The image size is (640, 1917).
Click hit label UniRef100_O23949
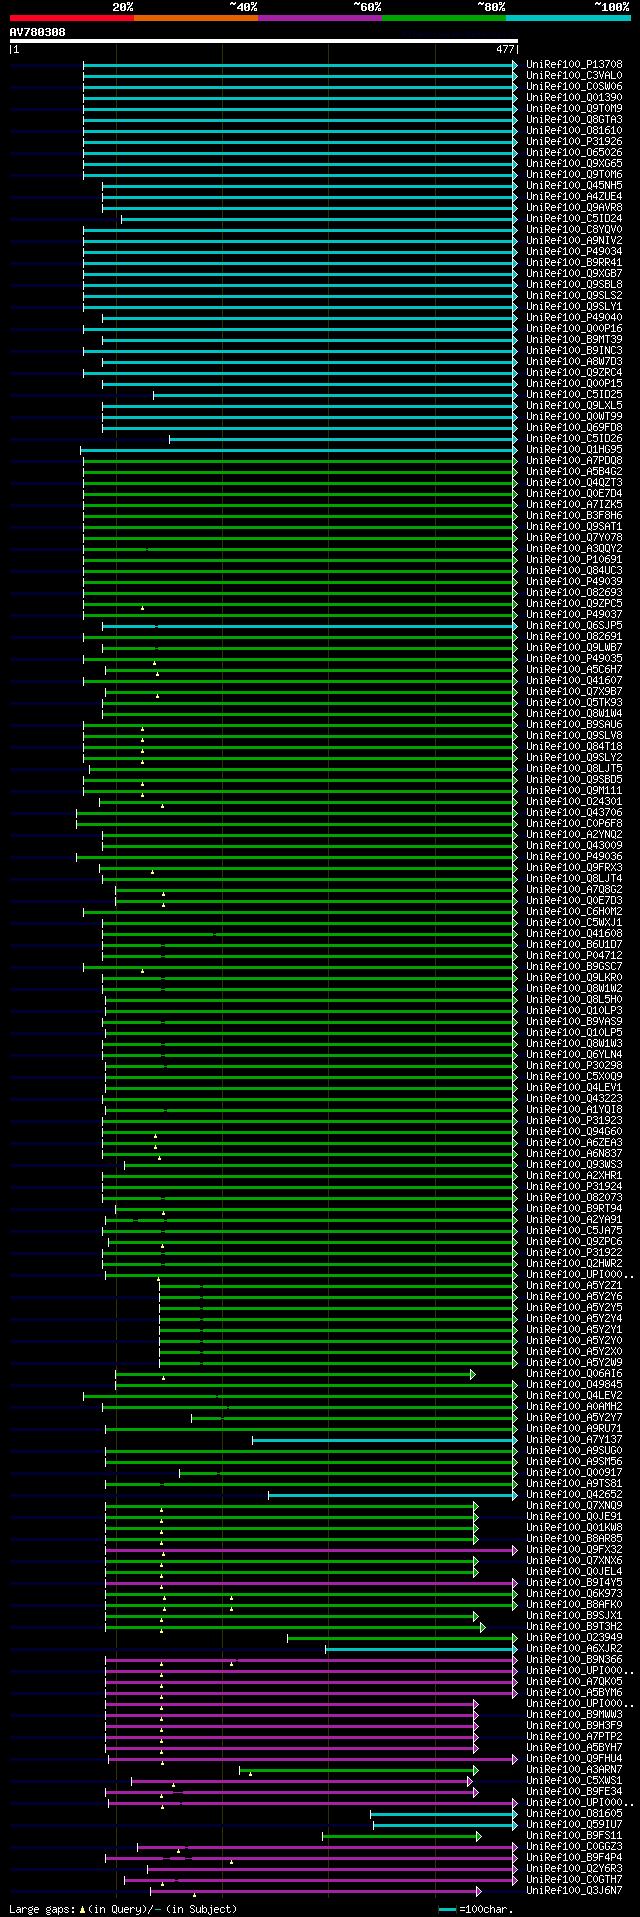pyautogui.click(x=574, y=1638)
